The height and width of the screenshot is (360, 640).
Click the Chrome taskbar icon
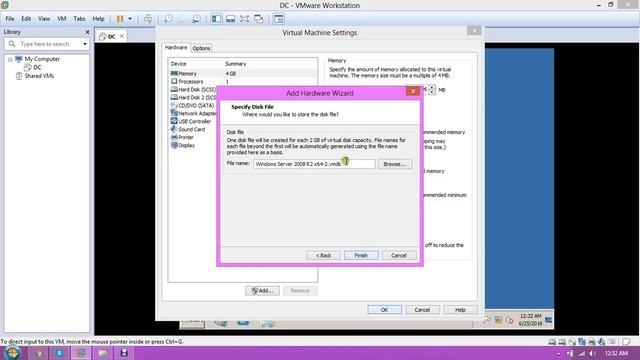point(38,353)
